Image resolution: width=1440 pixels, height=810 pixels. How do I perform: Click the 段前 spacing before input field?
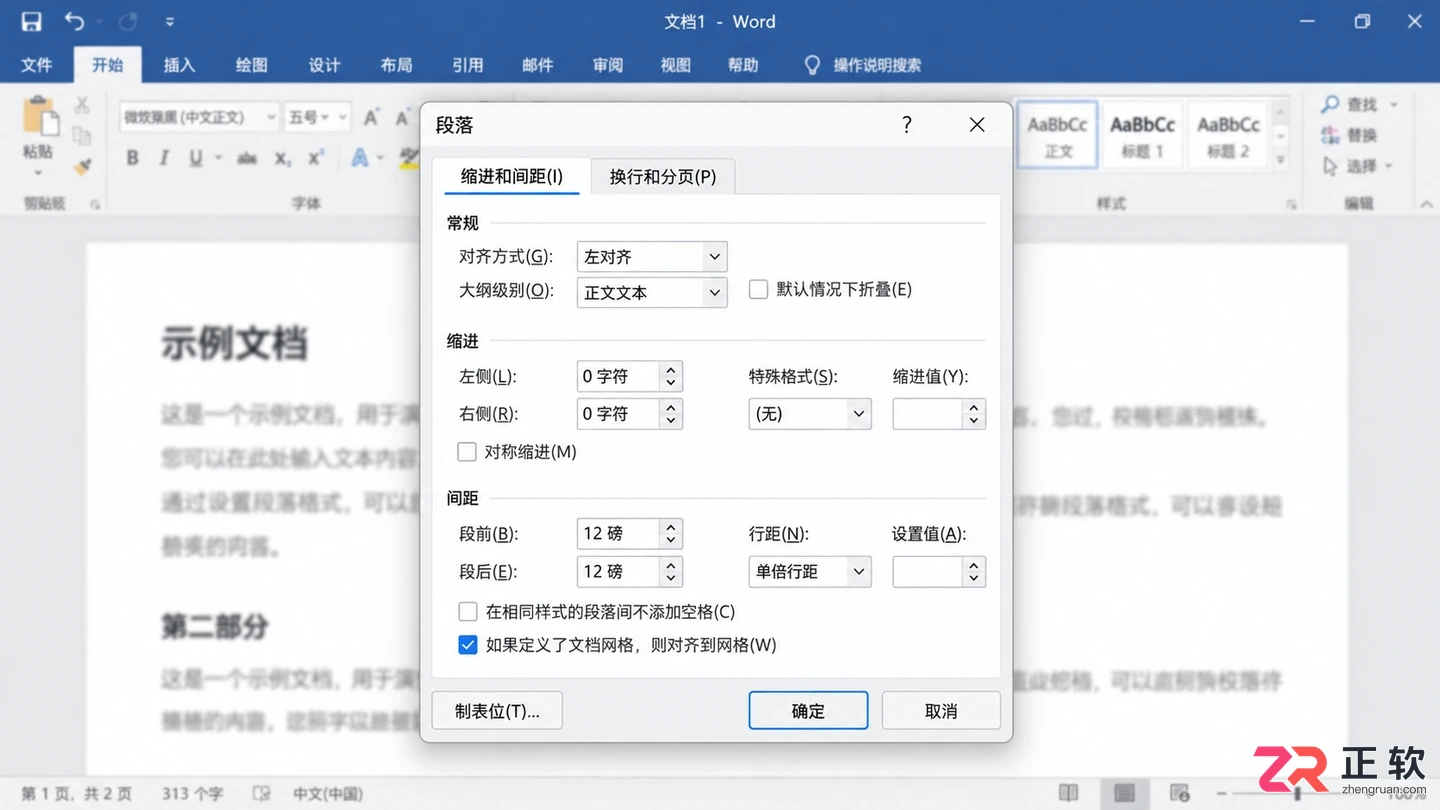(618, 534)
